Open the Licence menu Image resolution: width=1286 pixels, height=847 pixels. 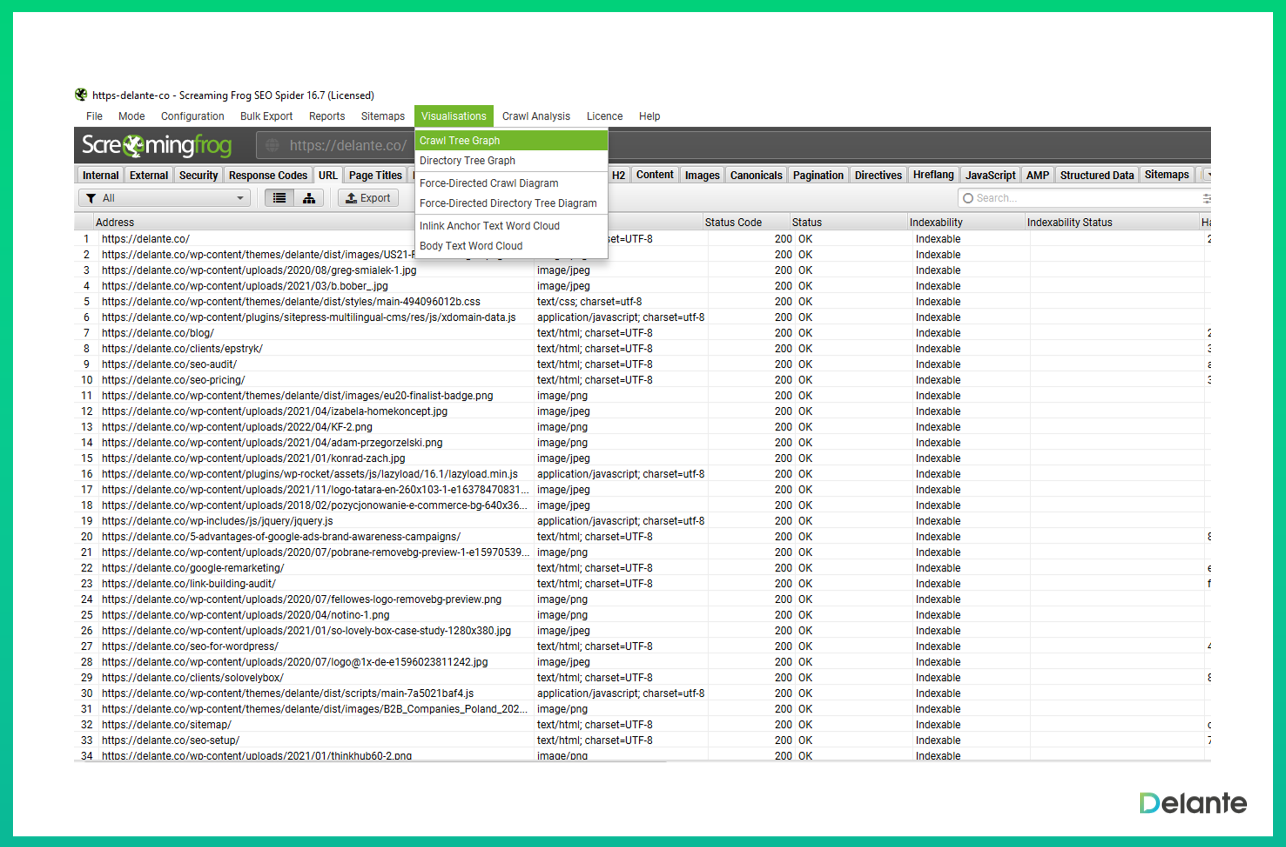[604, 116]
